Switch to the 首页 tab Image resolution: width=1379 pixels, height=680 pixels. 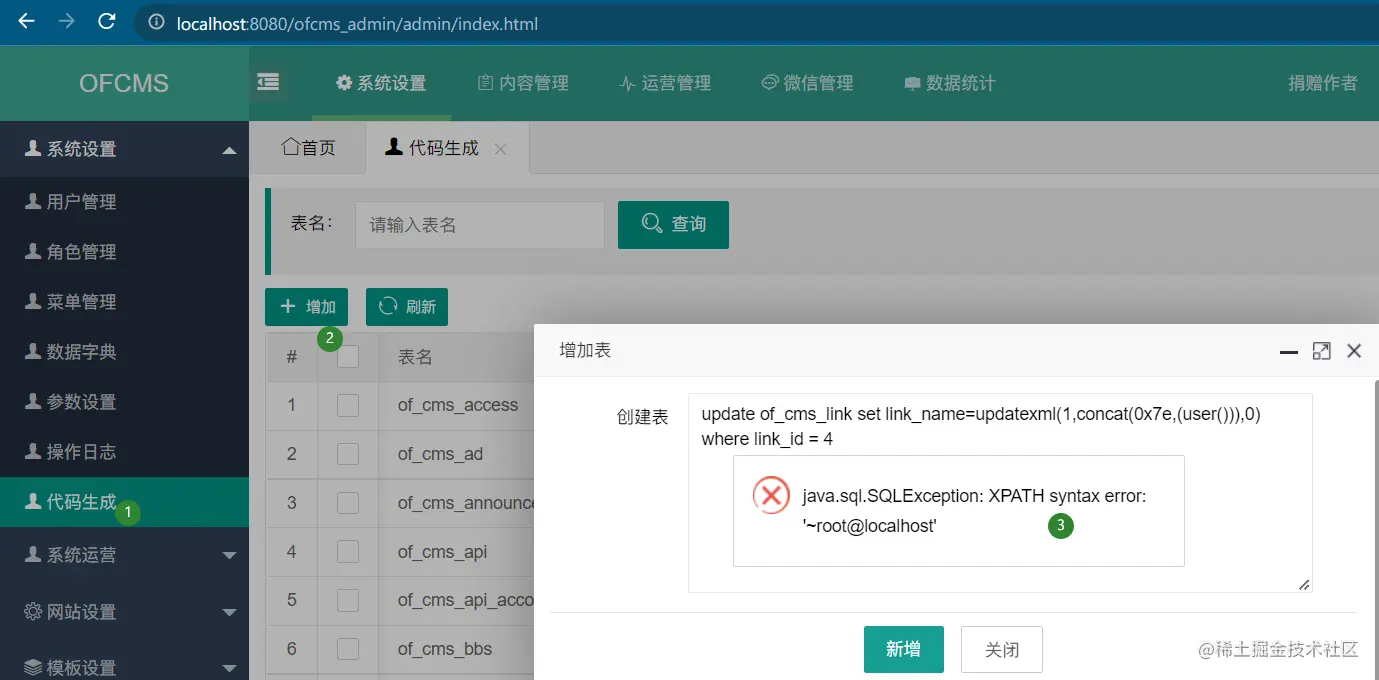[308, 148]
